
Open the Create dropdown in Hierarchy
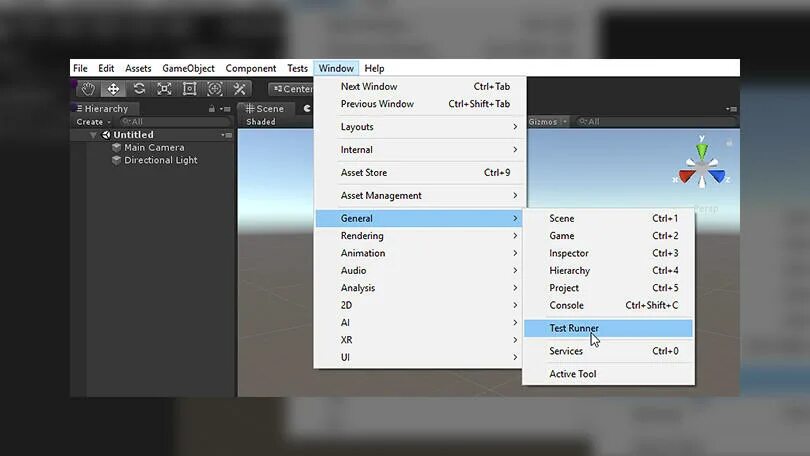point(94,122)
